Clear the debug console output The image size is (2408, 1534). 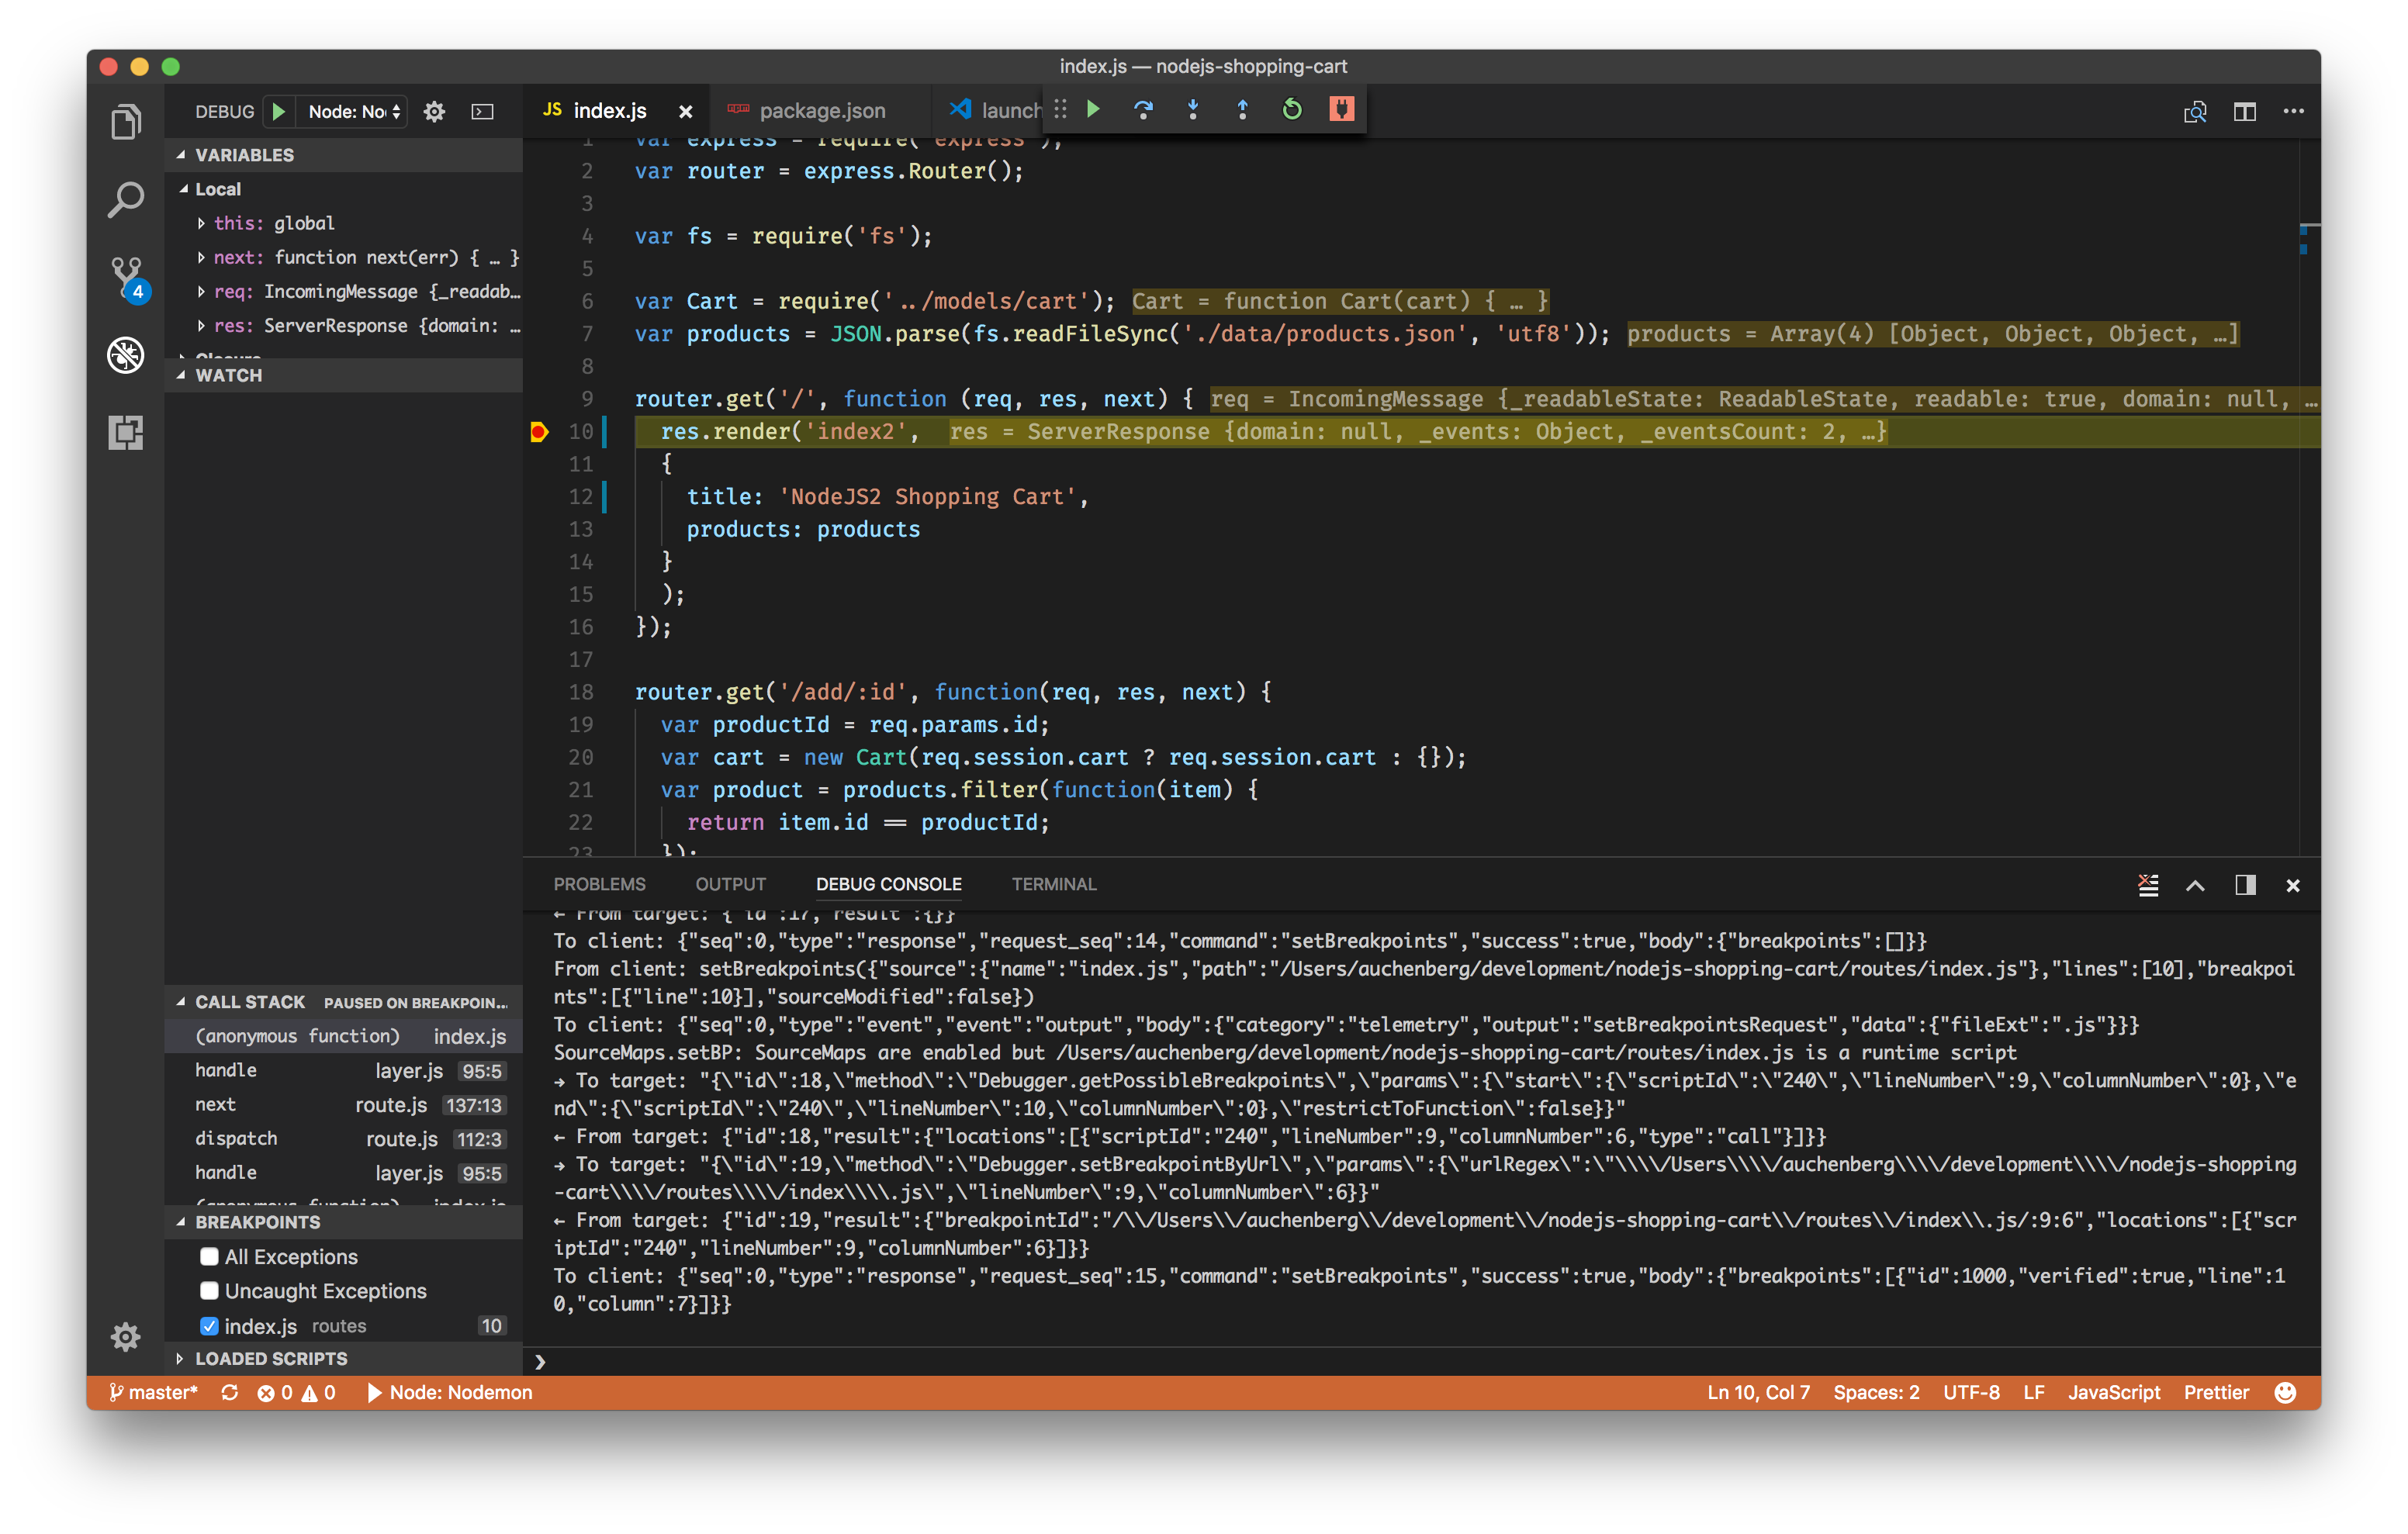pos(2148,885)
